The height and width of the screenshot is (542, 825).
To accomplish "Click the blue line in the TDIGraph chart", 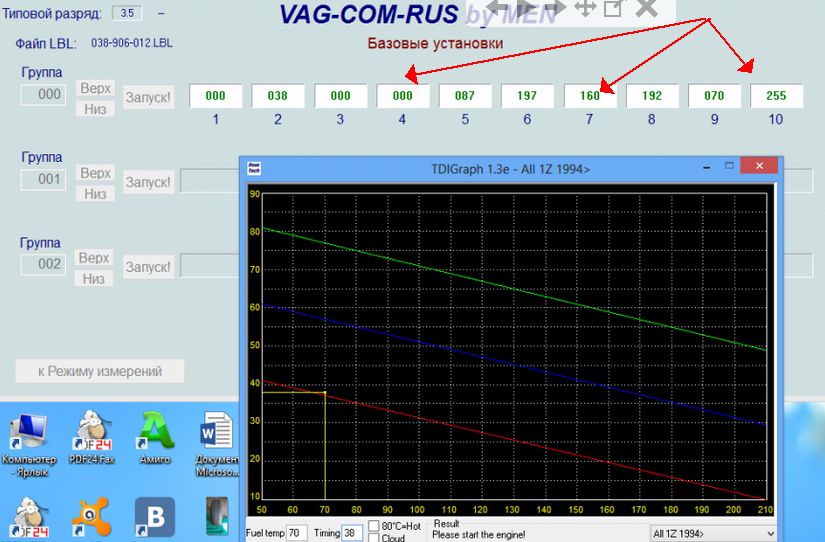I will (x=514, y=364).
